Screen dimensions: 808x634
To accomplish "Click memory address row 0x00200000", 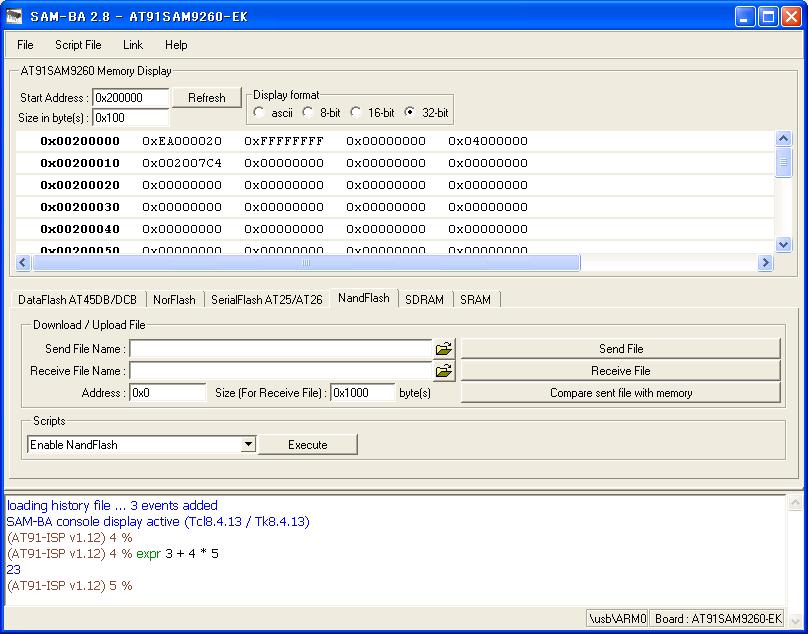I will [80, 141].
